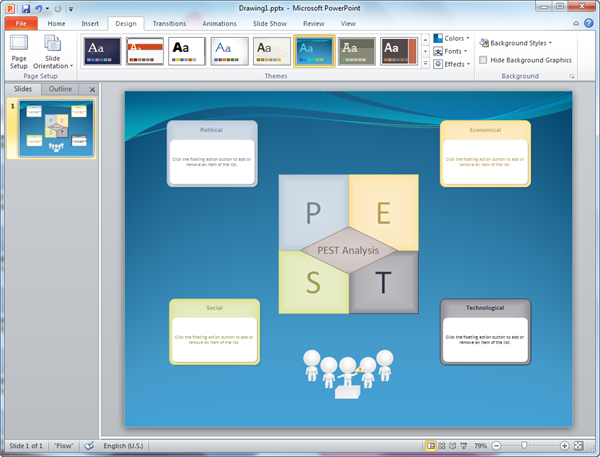This screenshot has width=600, height=457.
Task: Open the Review ribbon tab
Action: click(x=314, y=23)
